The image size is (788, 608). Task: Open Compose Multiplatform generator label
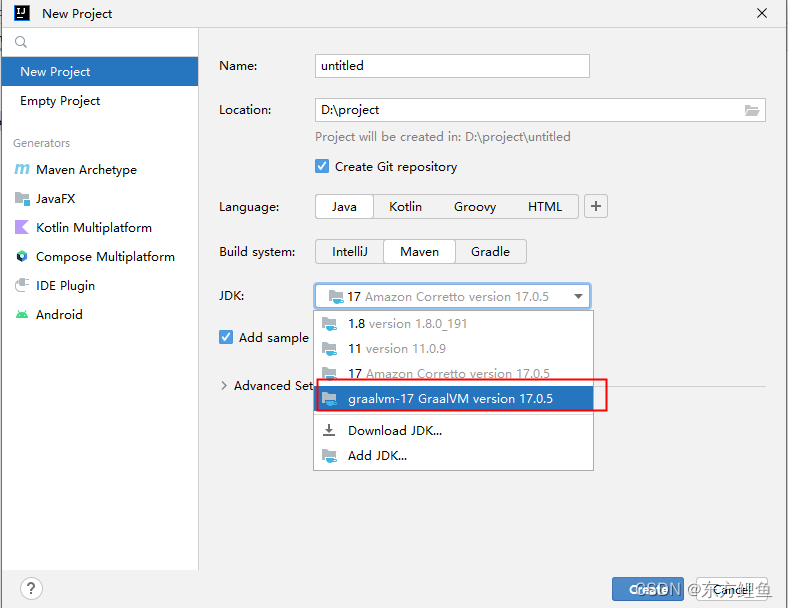[x=106, y=257]
